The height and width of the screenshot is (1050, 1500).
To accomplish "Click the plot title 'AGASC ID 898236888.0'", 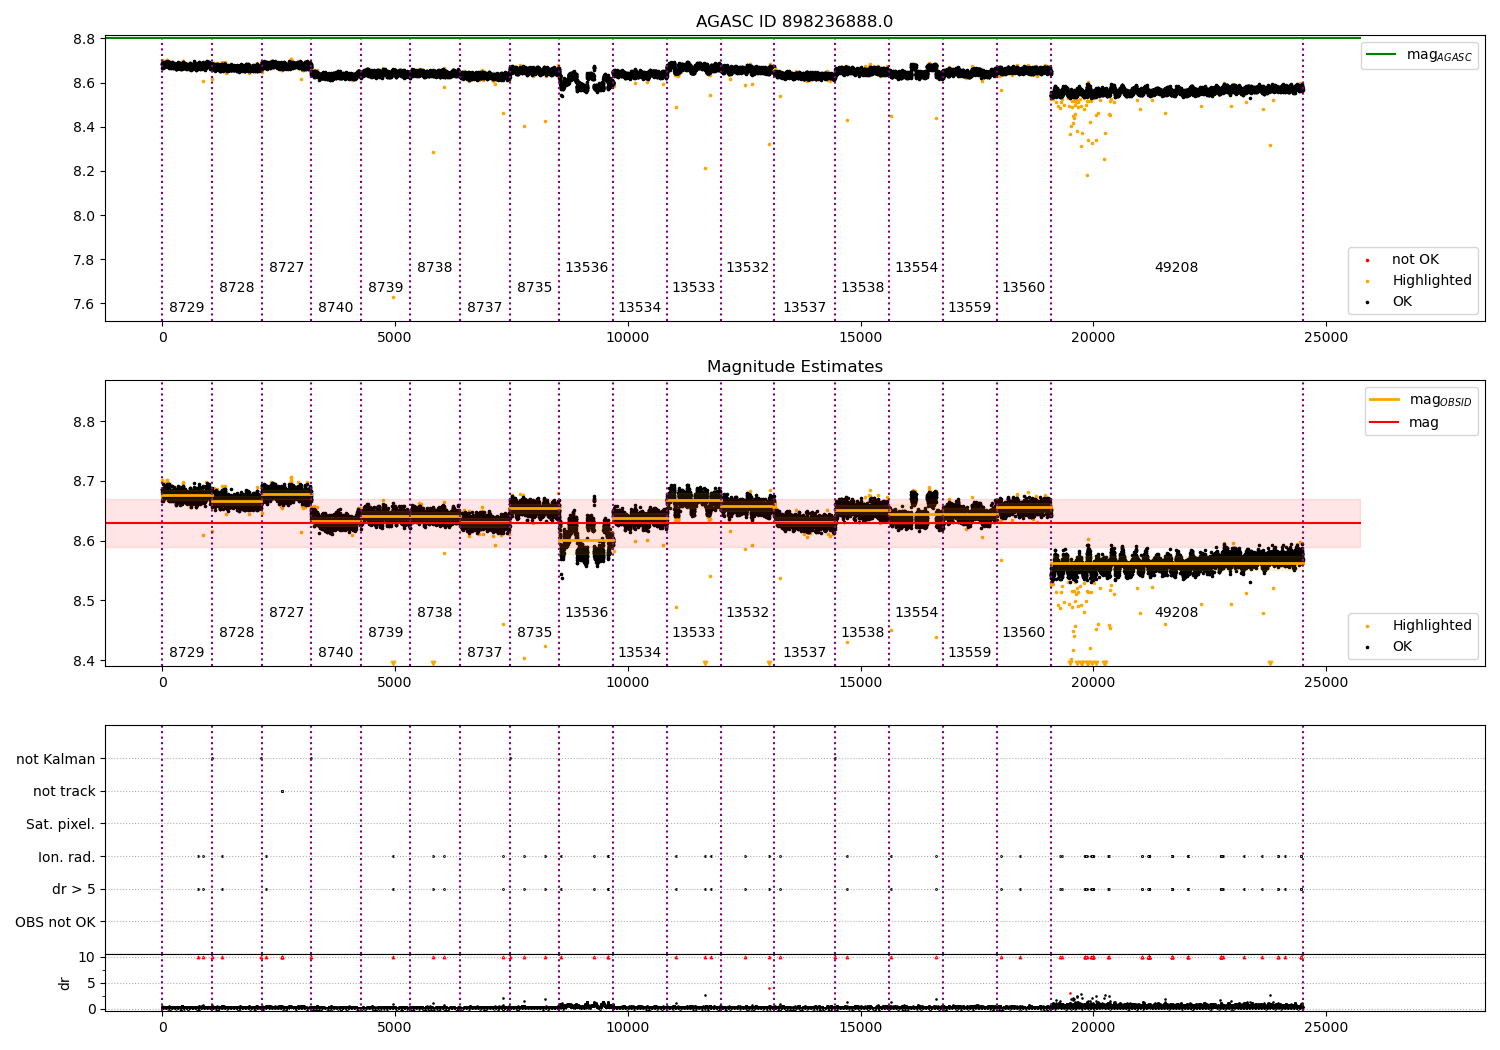I will coord(795,22).
